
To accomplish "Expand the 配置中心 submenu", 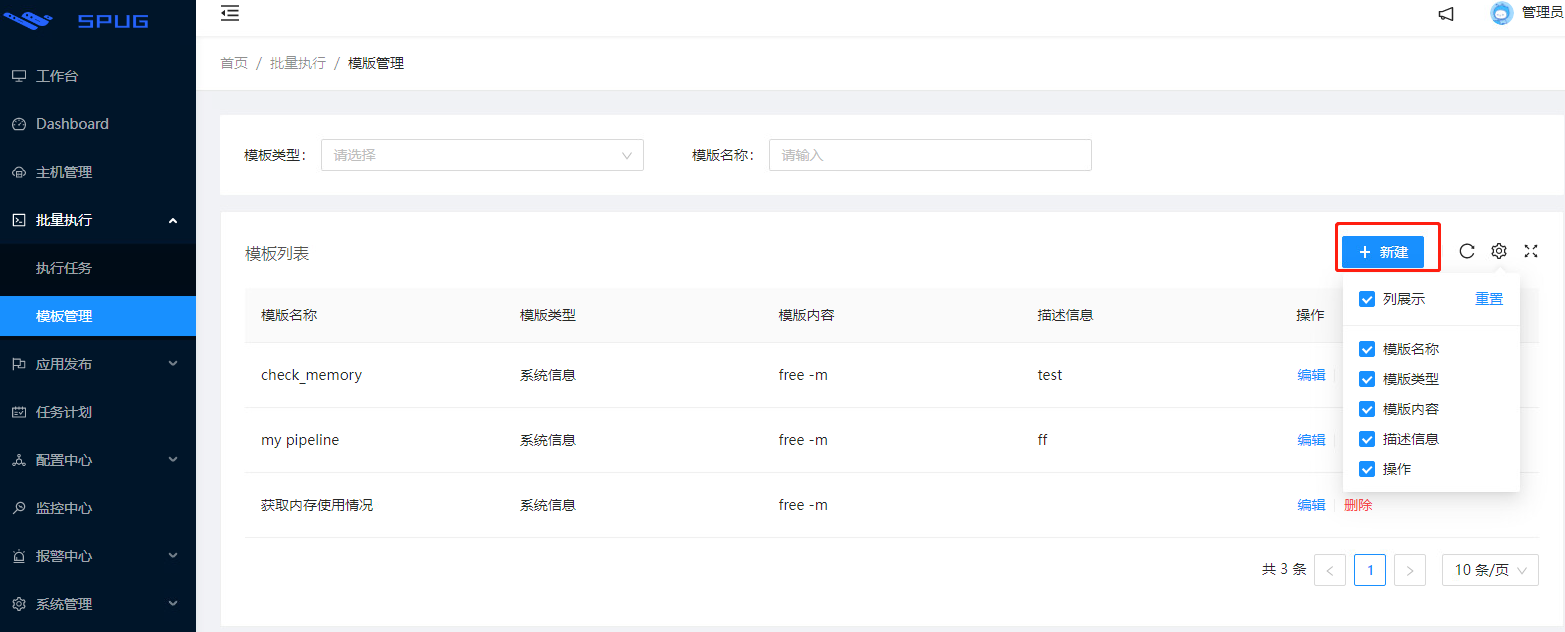I will click(173, 460).
